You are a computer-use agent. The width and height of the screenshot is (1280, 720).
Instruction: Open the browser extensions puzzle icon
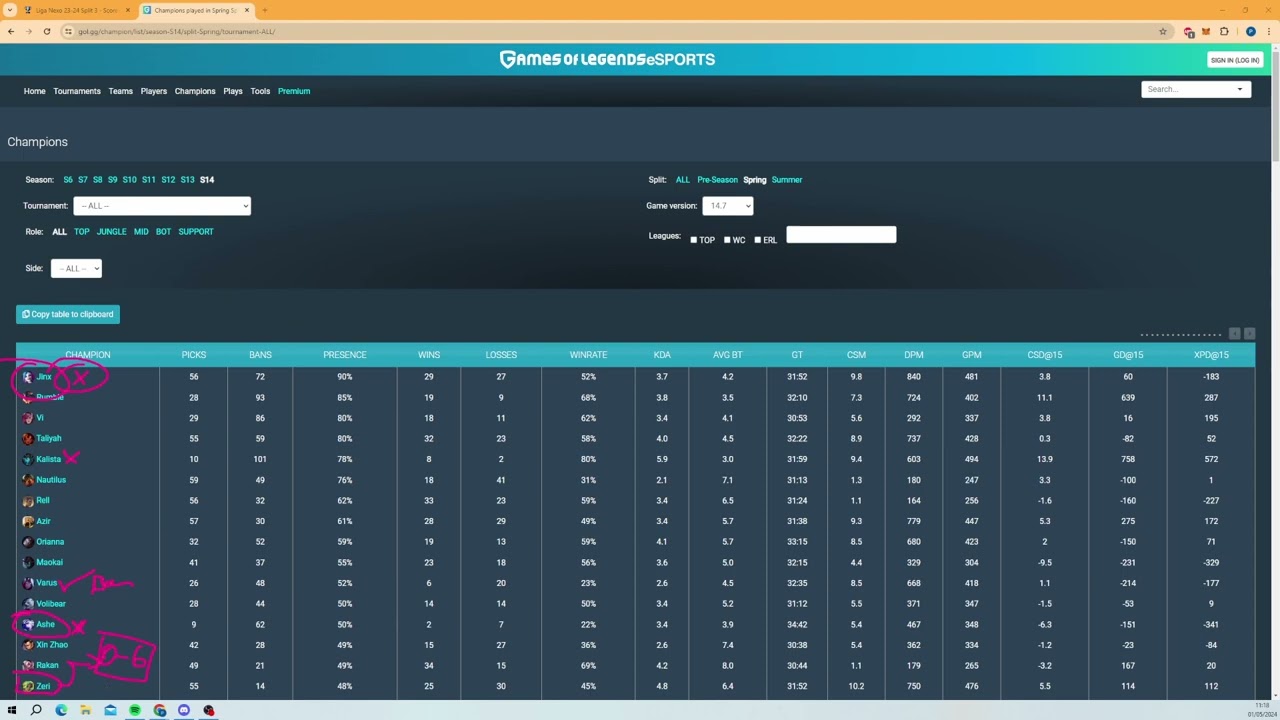(x=1224, y=31)
